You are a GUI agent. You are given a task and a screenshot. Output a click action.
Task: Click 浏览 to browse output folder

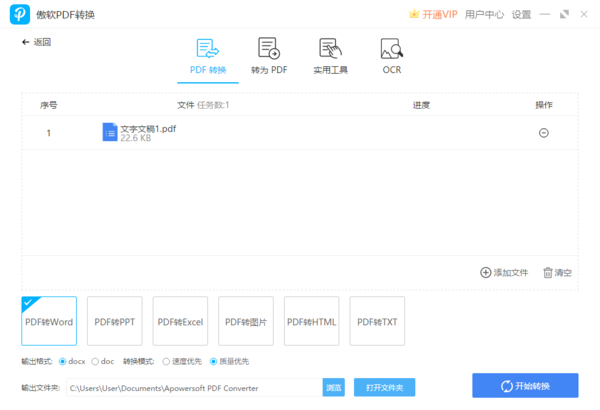pyautogui.click(x=334, y=387)
